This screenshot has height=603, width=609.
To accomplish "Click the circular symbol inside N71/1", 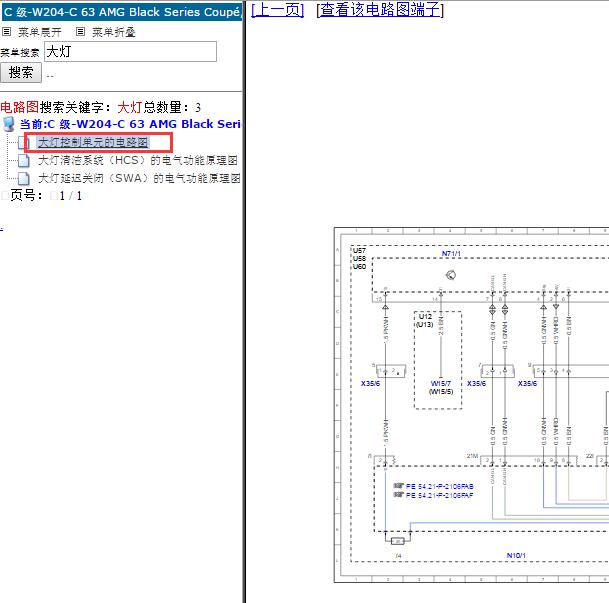I will coord(451,275).
